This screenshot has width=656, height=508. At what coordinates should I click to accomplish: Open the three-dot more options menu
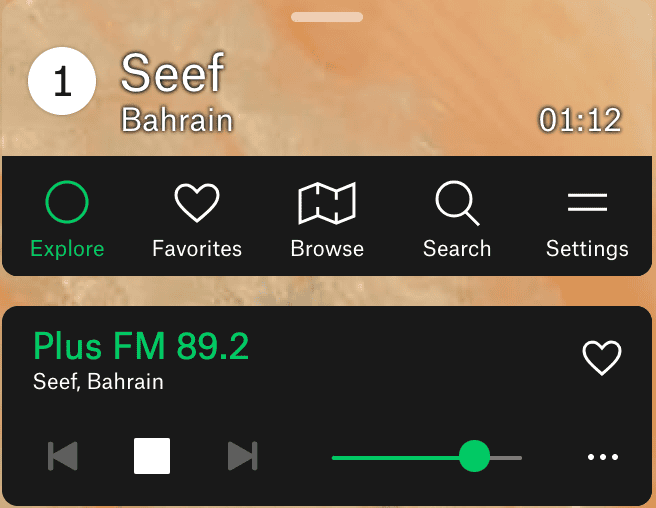coord(603,457)
